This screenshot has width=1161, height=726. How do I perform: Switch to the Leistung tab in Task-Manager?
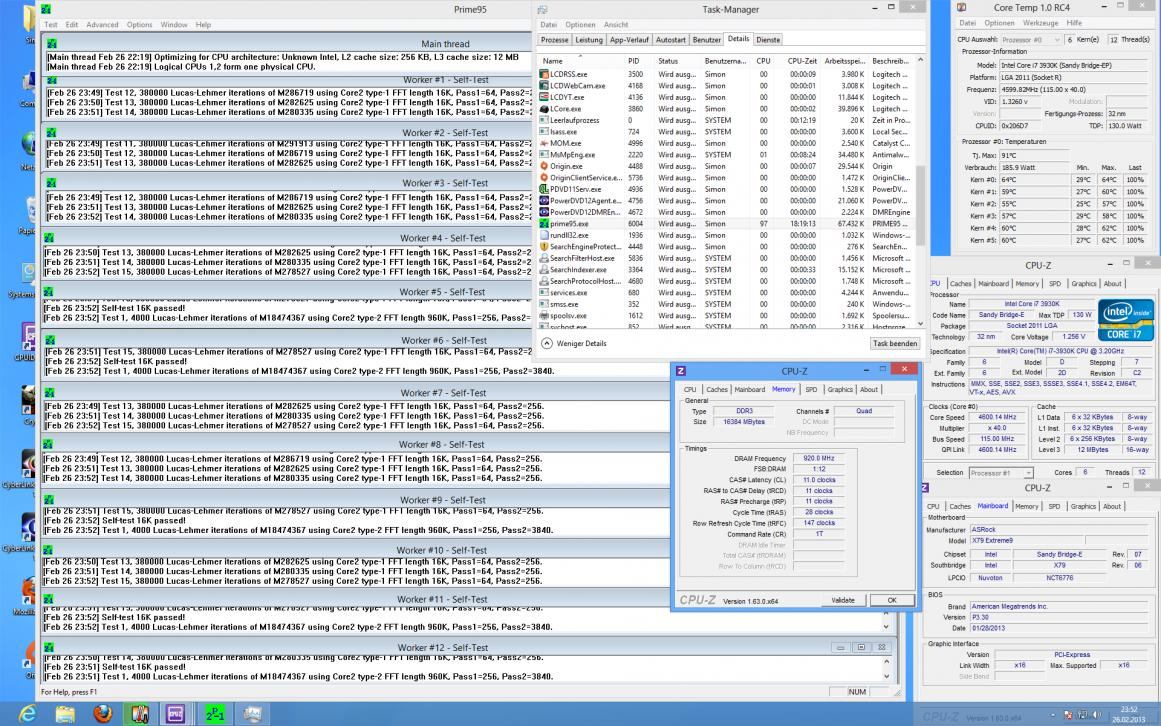[x=589, y=40]
